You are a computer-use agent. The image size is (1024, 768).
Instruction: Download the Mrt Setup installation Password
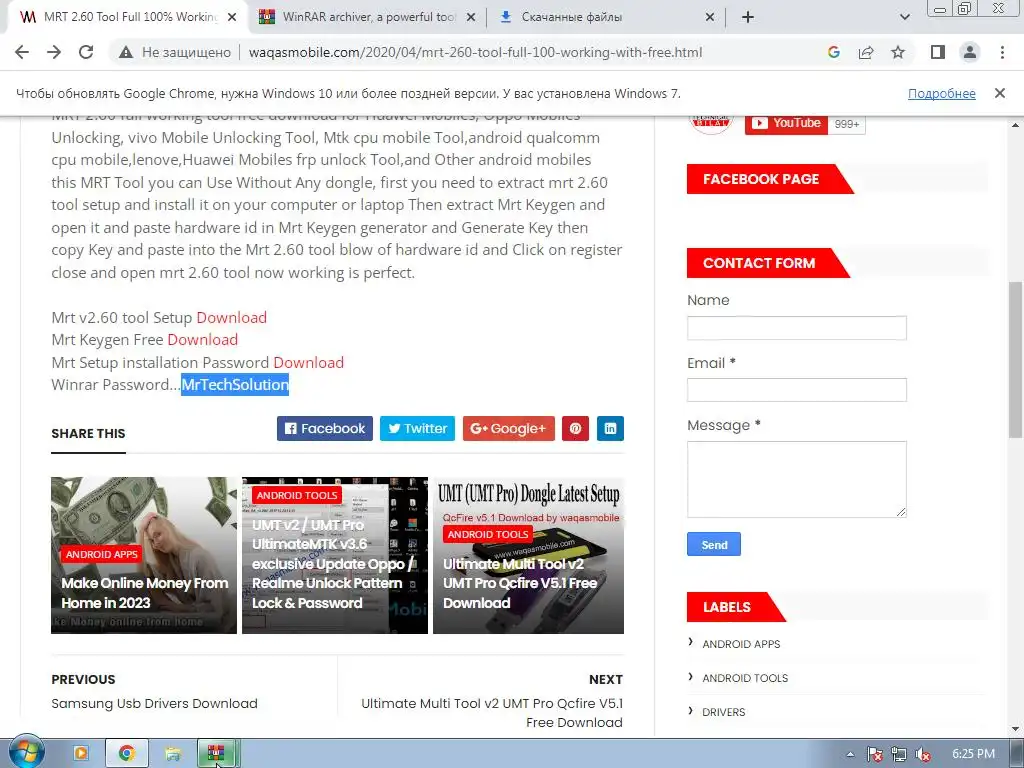coord(308,362)
